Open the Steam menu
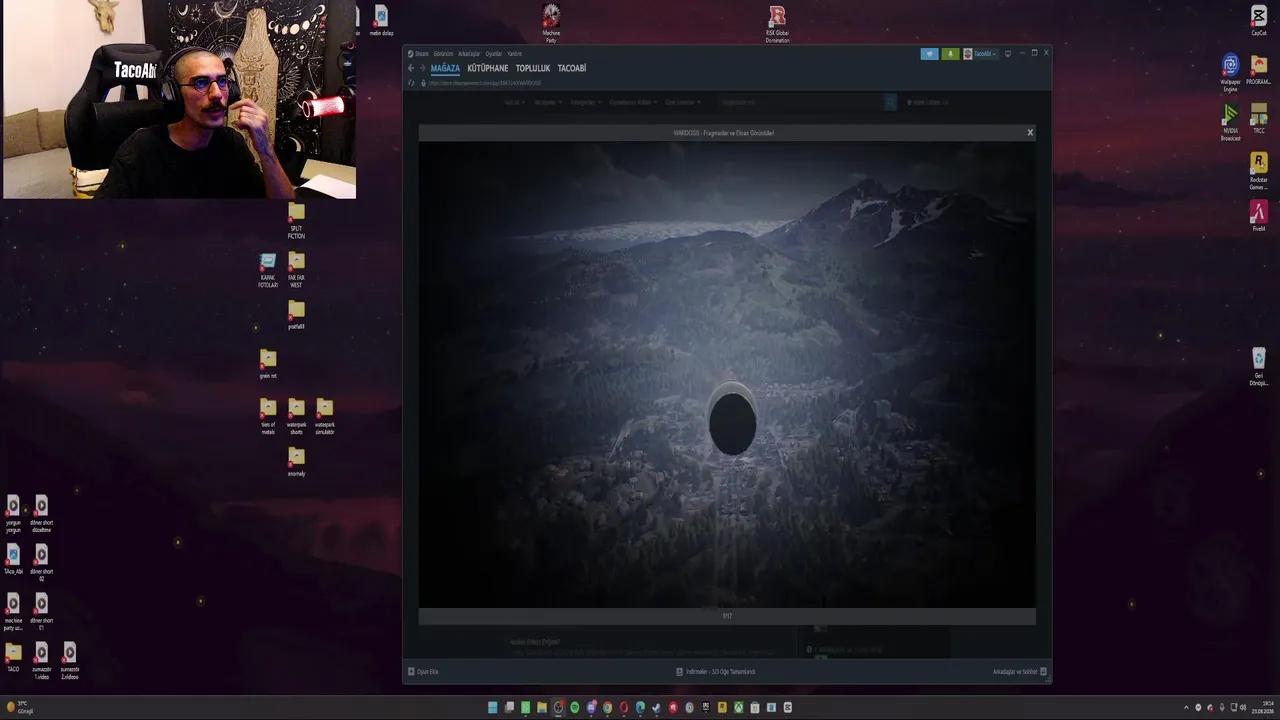This screenshot has width=1280, height=720. click(419, 54)
